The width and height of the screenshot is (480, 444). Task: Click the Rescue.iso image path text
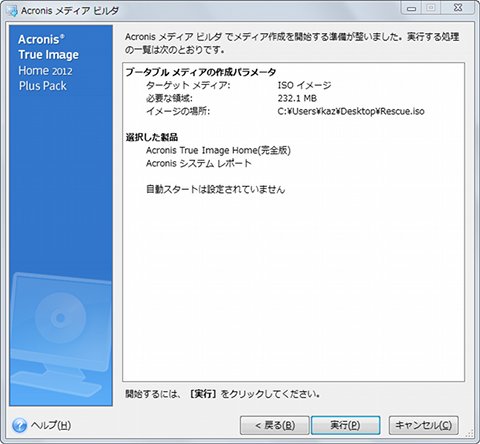tap(351, 111)
